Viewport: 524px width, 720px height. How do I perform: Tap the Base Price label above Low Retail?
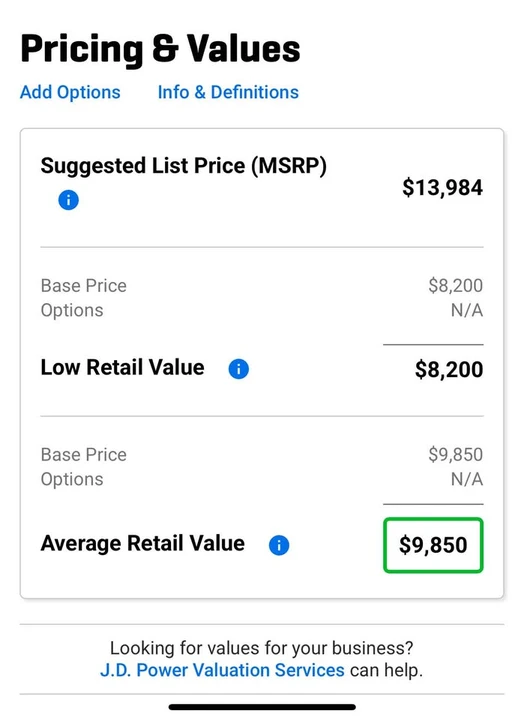pos(84,286)
